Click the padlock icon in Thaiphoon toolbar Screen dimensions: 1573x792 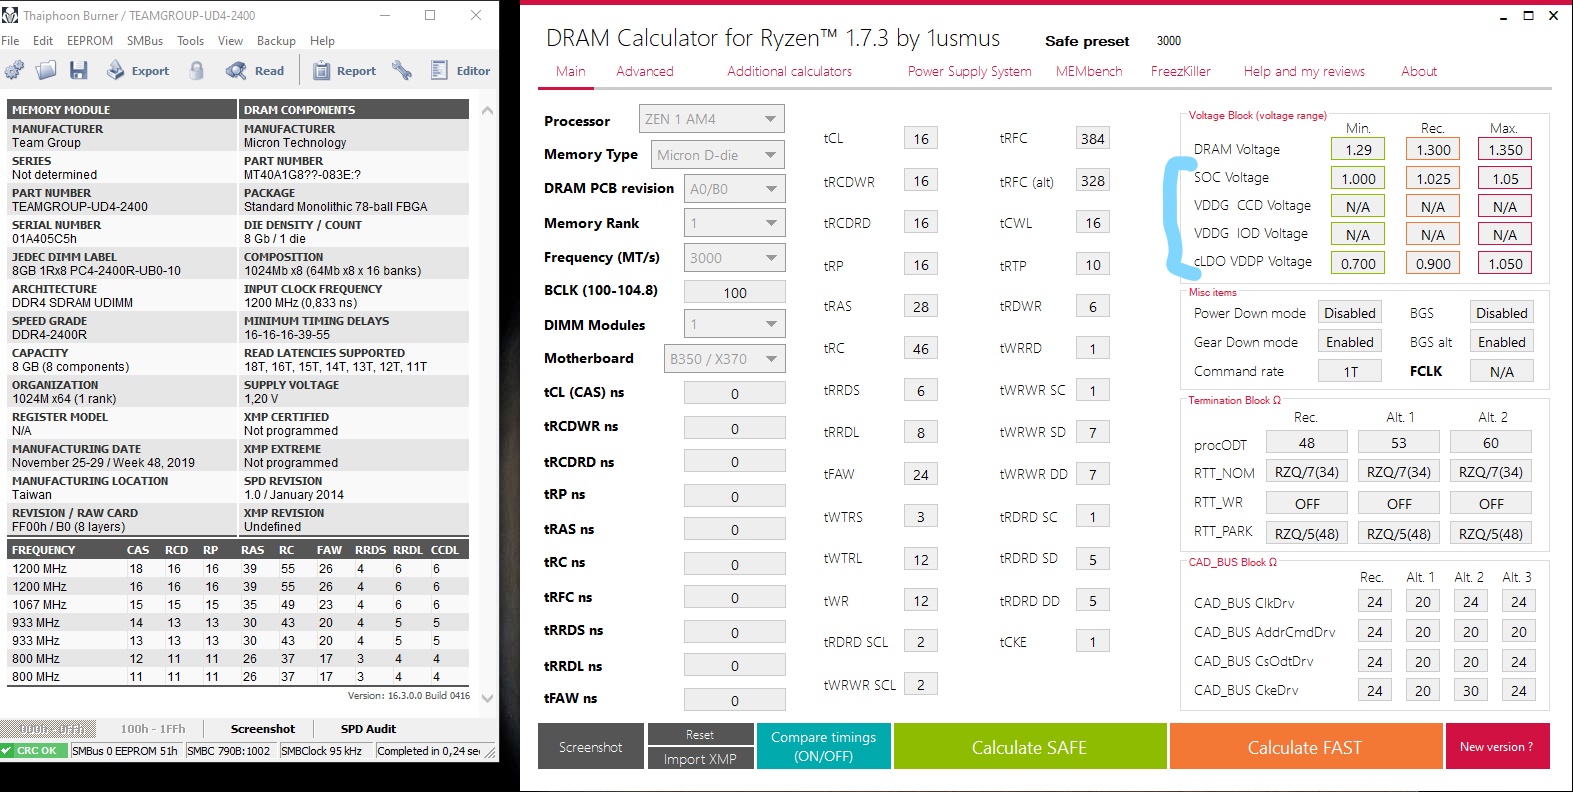[x=197, y=70]
